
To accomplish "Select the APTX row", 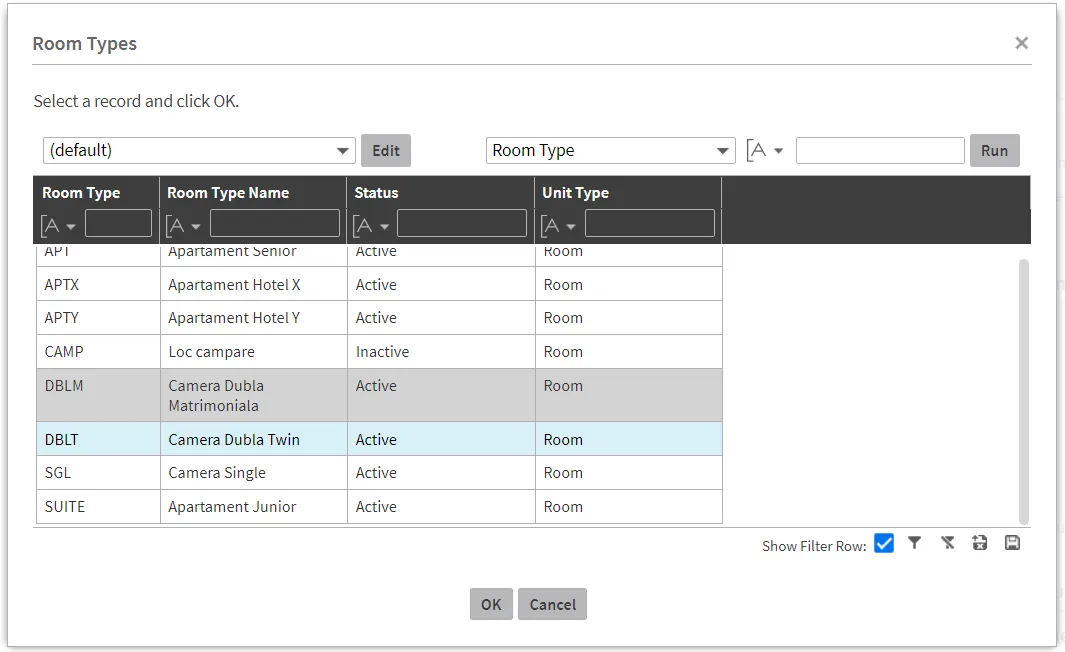I will [379, 284].
